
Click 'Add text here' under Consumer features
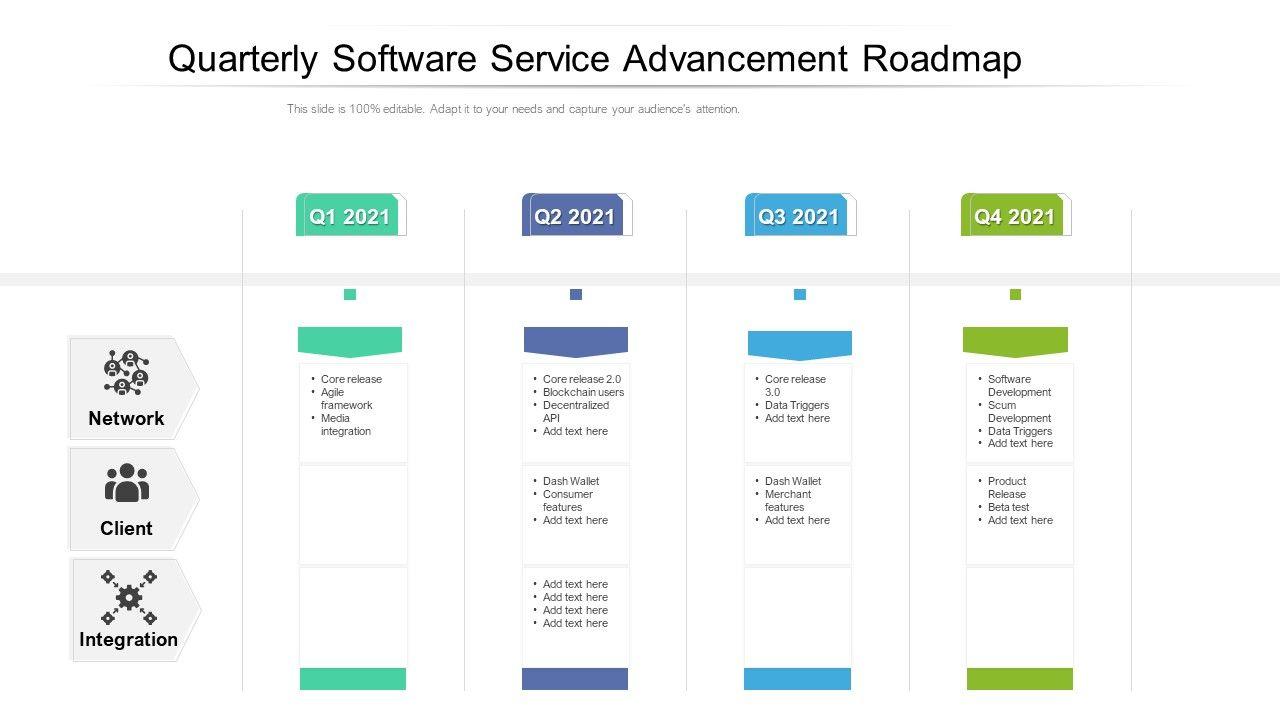[575, 520]
